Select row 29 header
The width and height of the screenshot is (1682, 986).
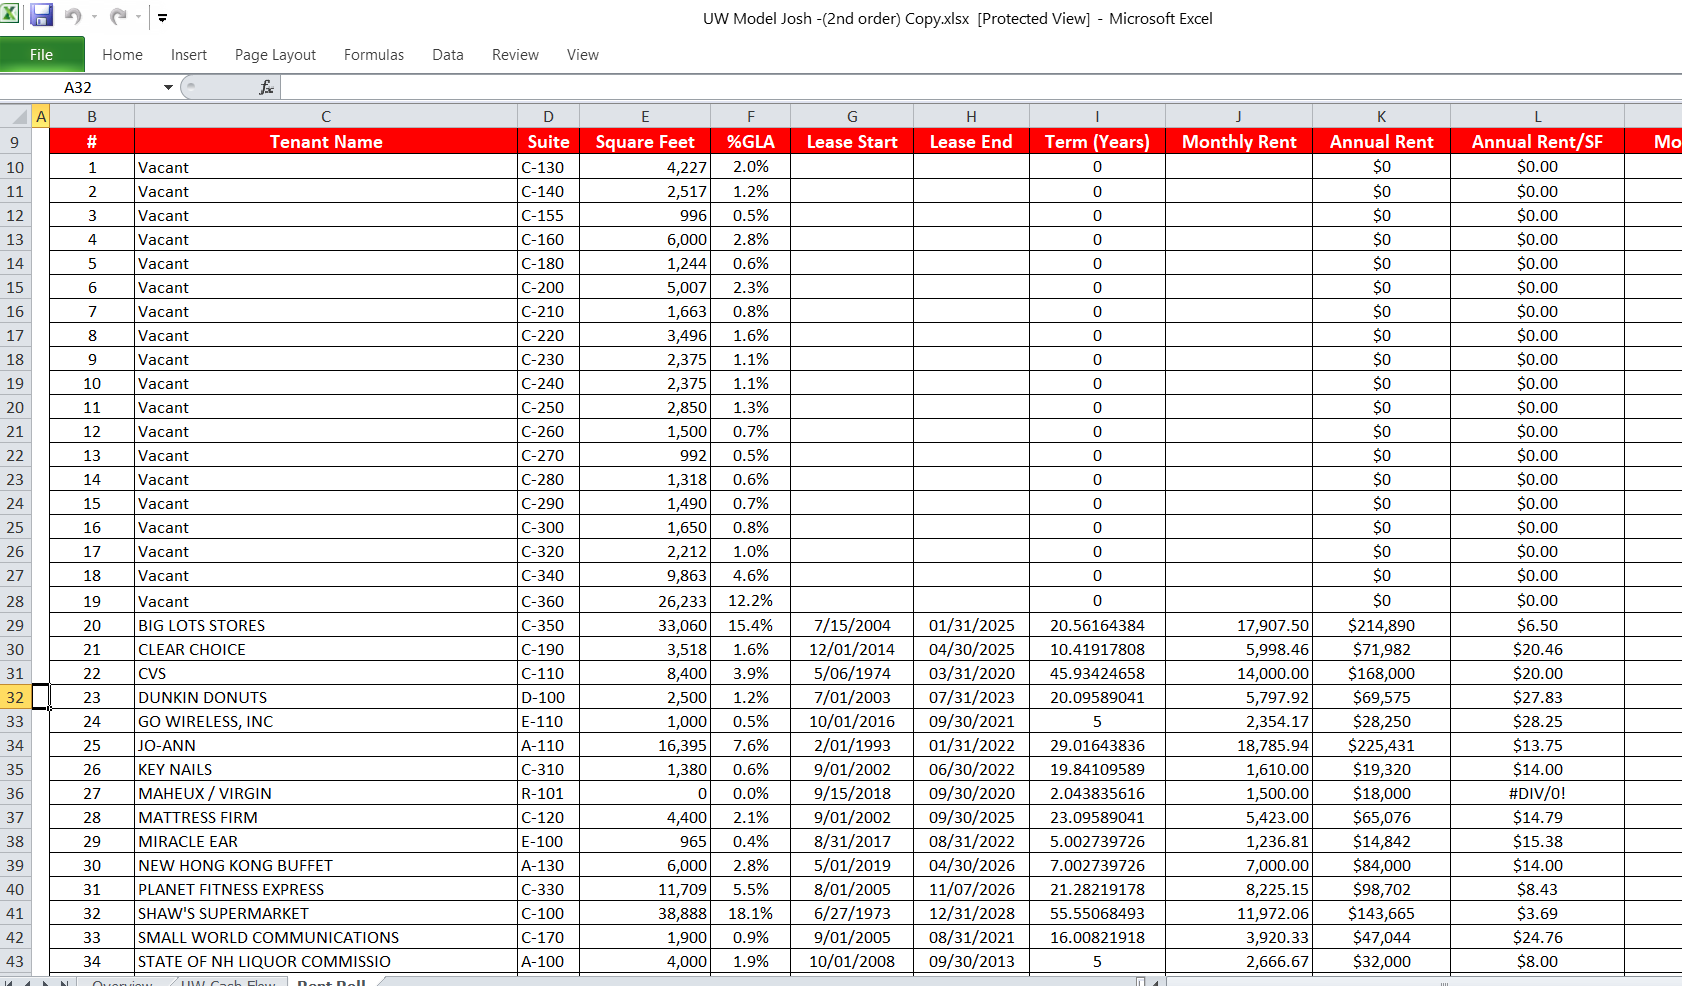click(15, 625)
